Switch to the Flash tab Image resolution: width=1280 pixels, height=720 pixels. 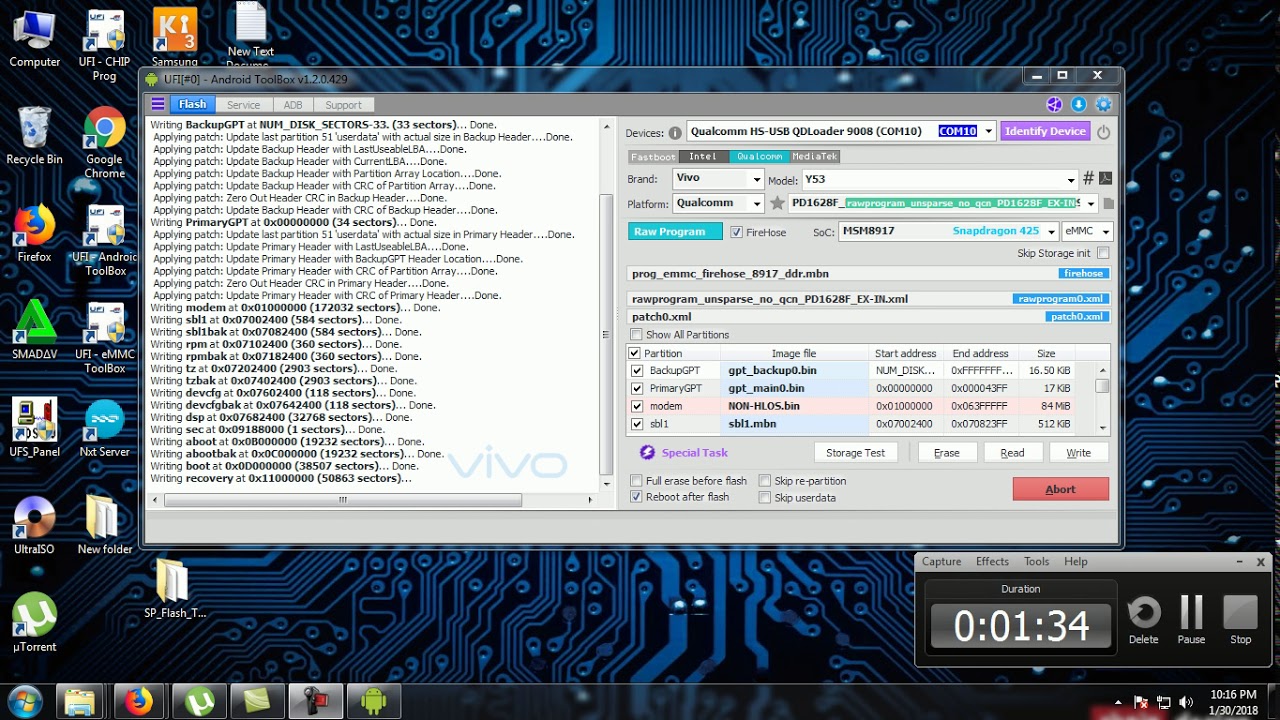coord(193,104)
